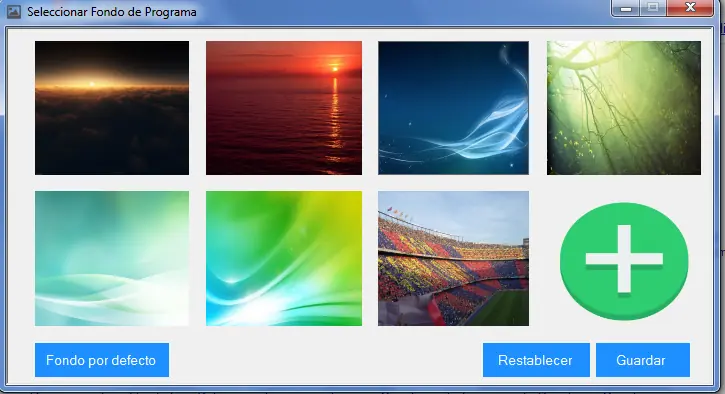Click the picture icon in the title bar
The image size is (725, 394).
(13, 12)
